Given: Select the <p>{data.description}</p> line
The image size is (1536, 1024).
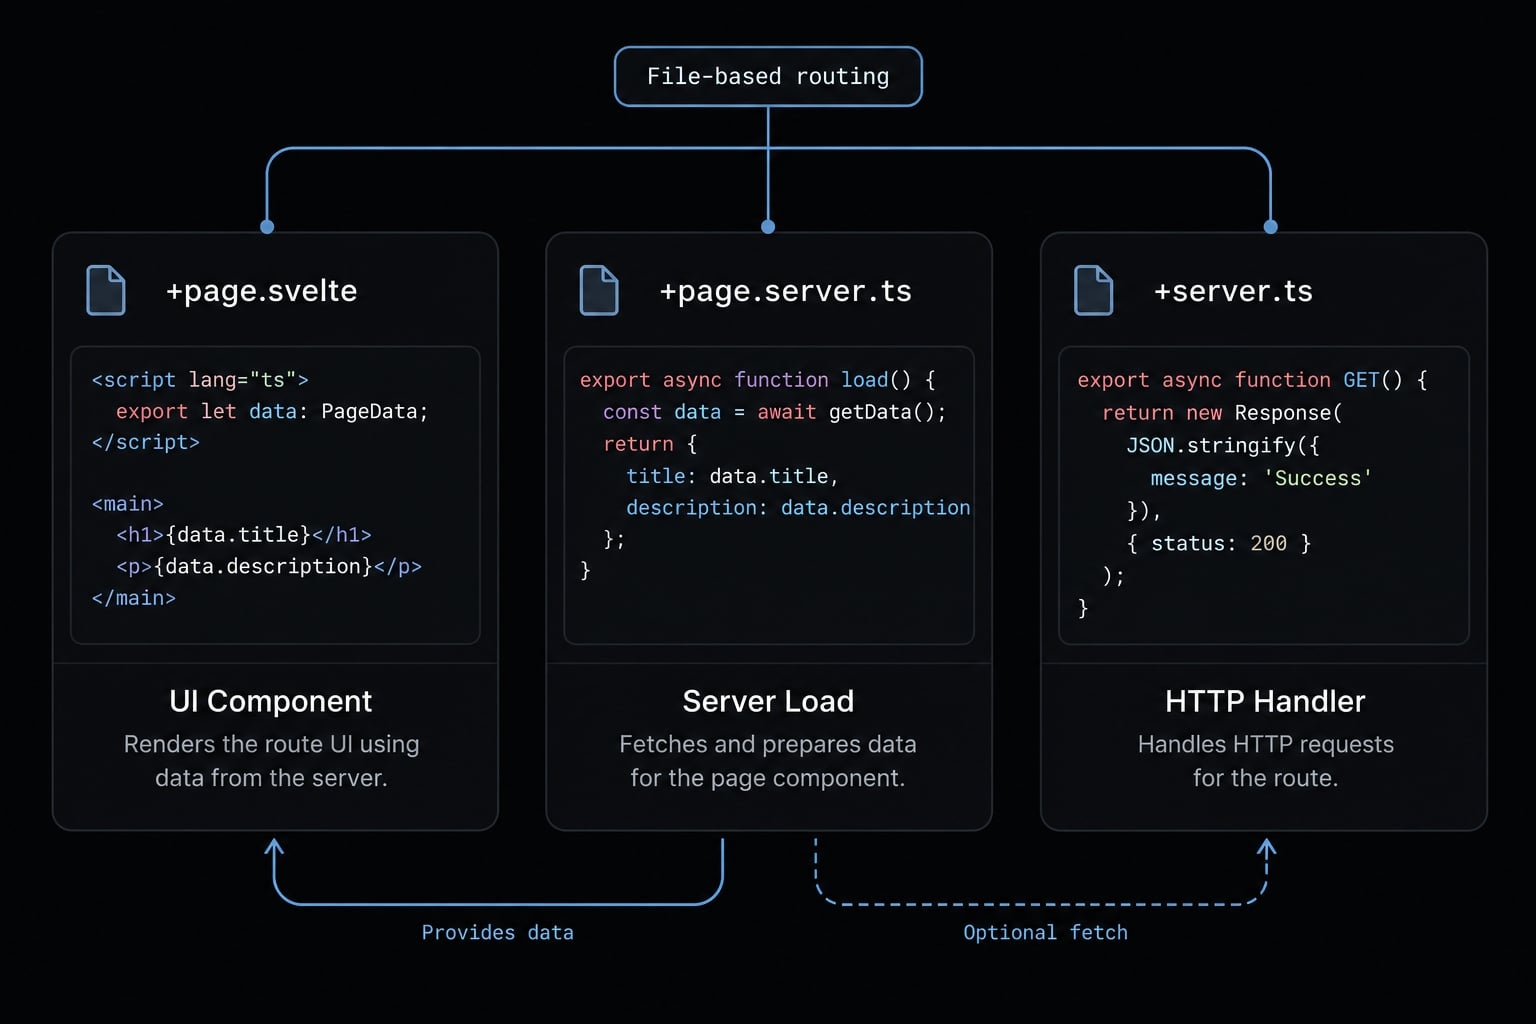Looking at the screenshot, I should 269,566.
